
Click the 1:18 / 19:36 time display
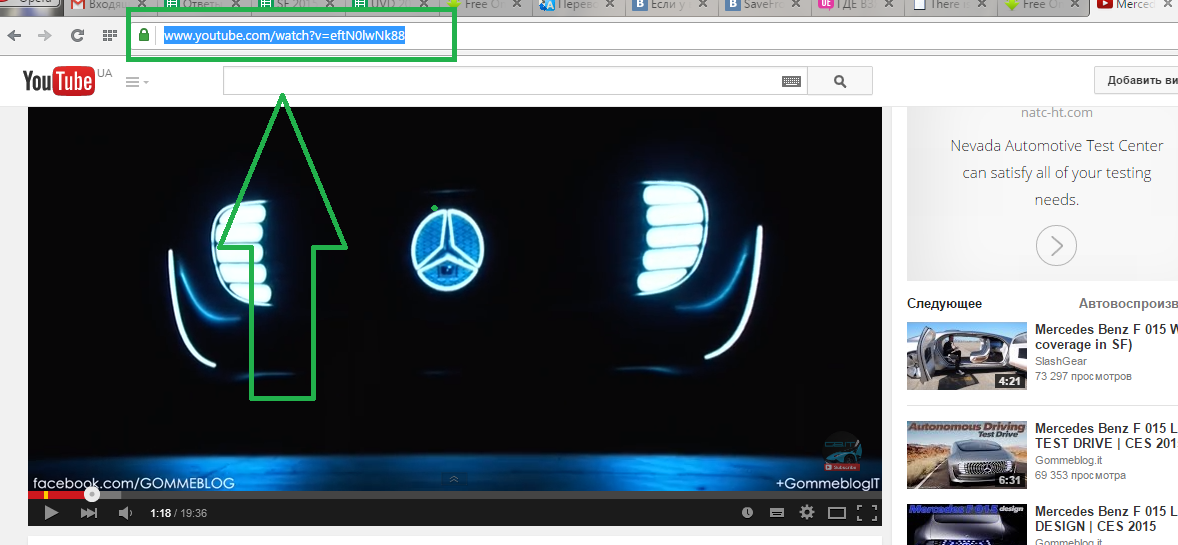point(178,513)
